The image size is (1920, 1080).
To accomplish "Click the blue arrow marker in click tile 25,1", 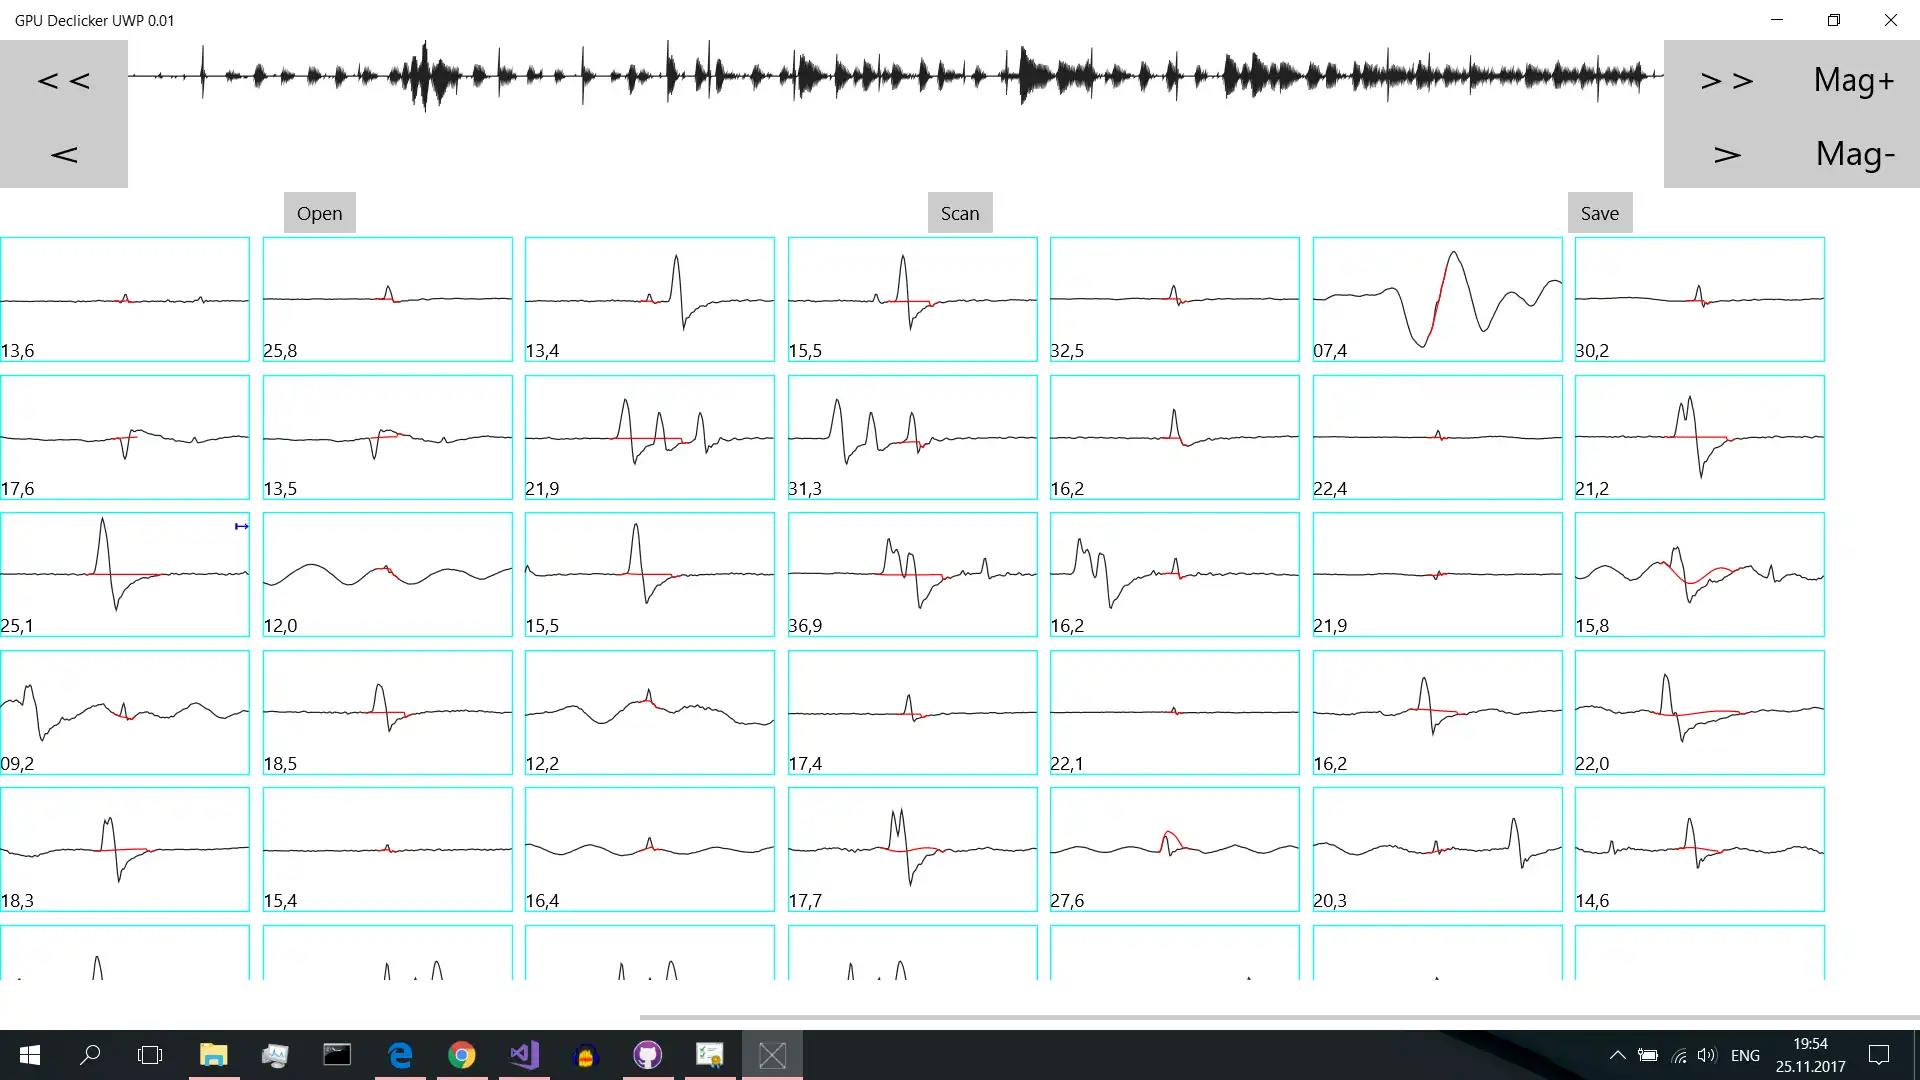I will (241, 526).
